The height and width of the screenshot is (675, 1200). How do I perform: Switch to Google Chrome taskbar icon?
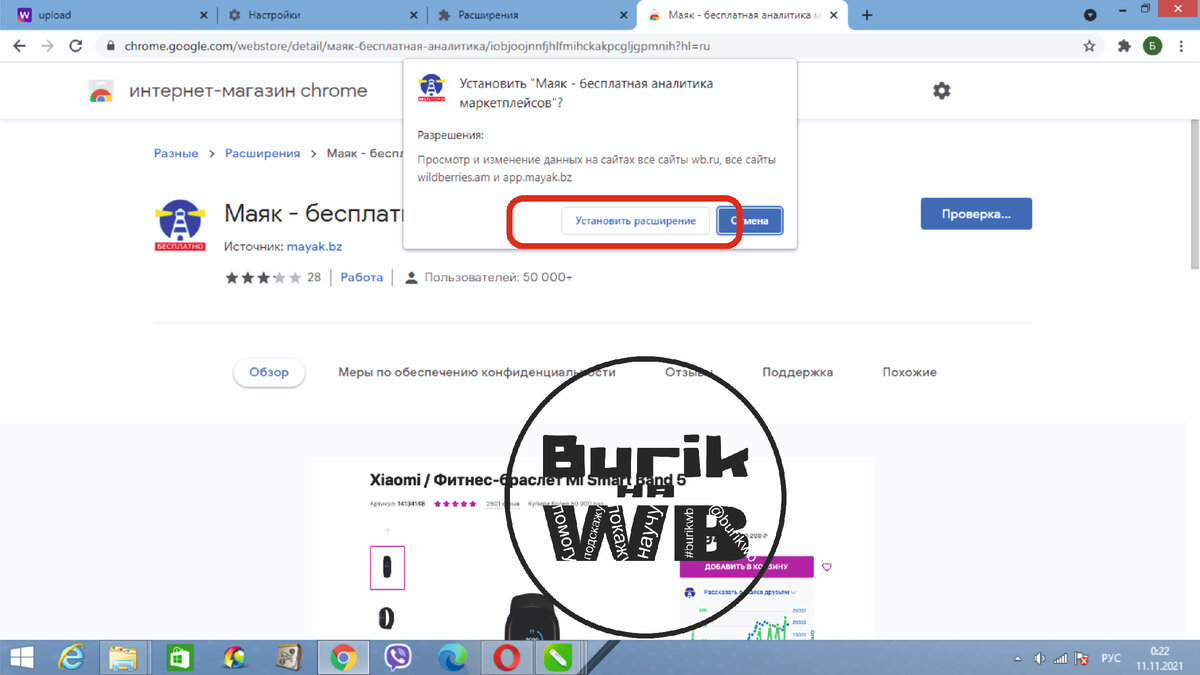tap(343, 657)
